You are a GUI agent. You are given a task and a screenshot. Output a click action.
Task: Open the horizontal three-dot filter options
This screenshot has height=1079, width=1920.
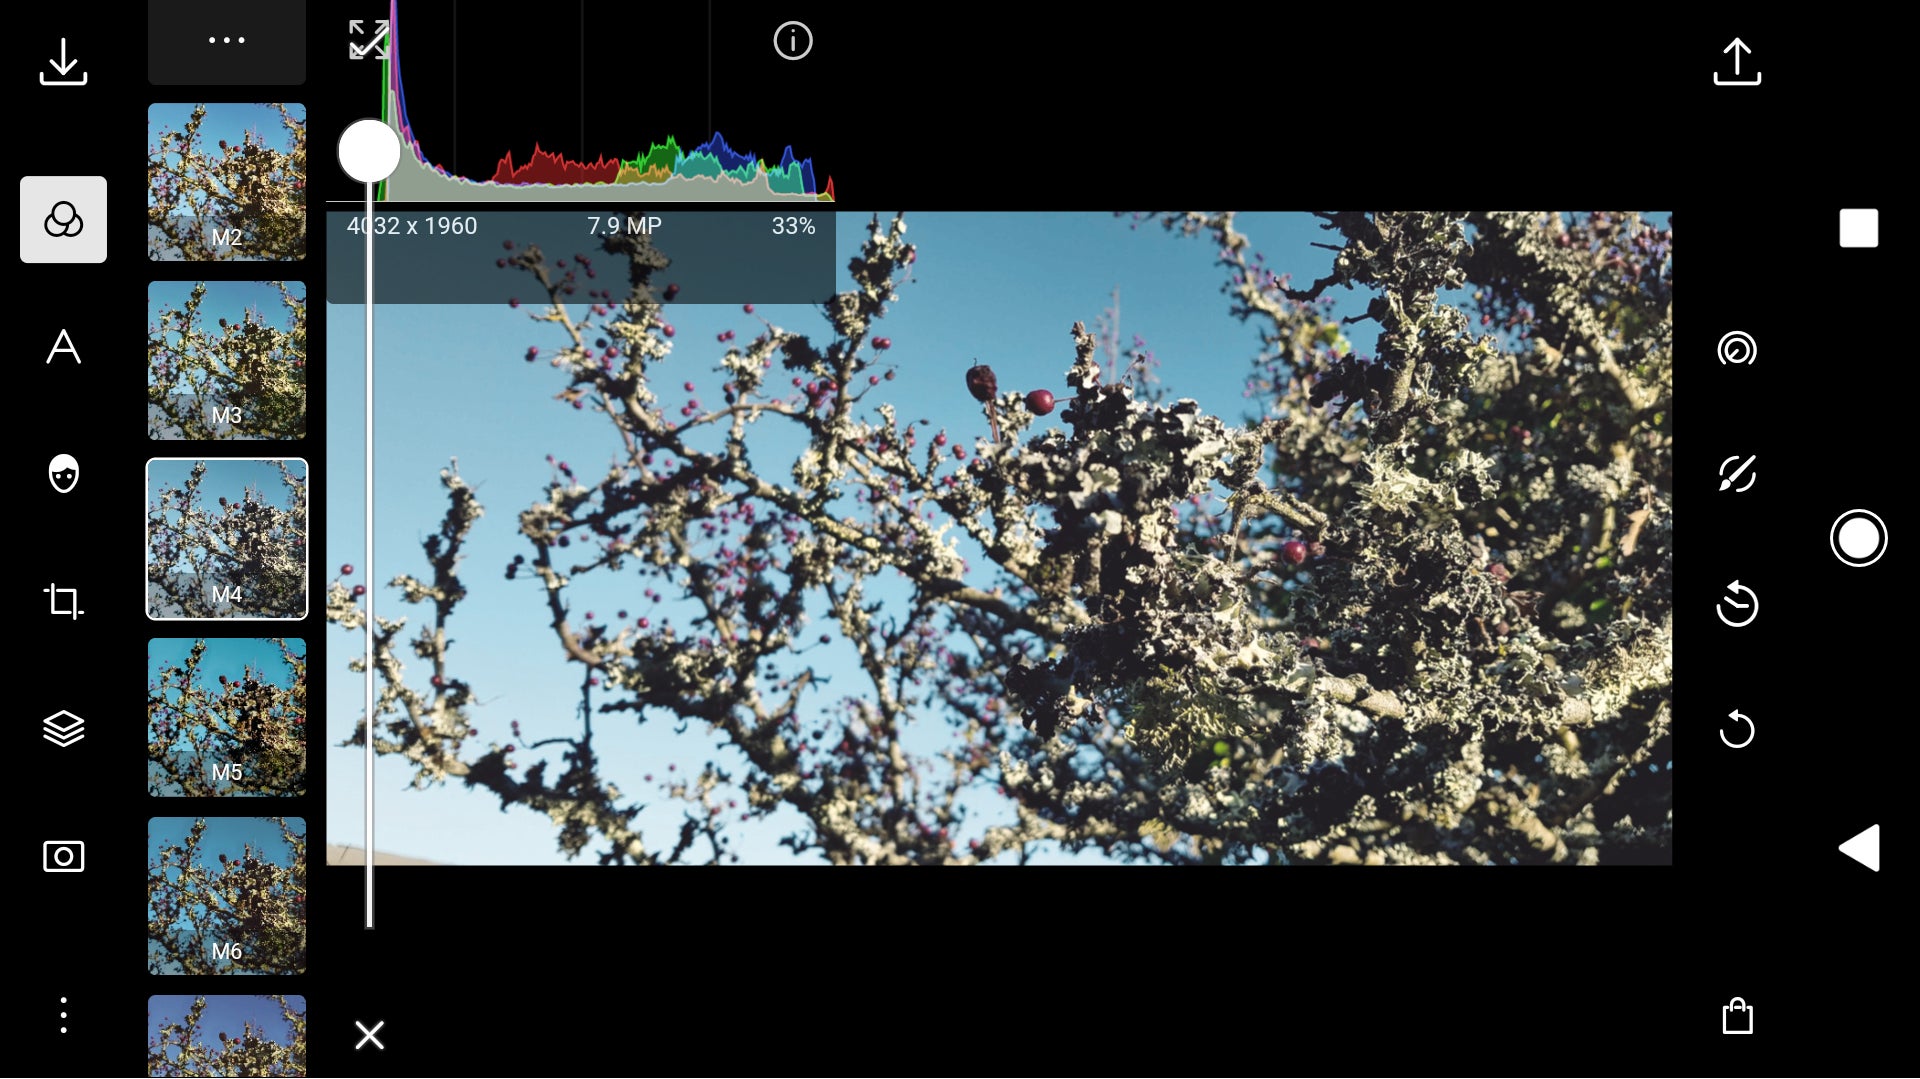tap(227, 41)
